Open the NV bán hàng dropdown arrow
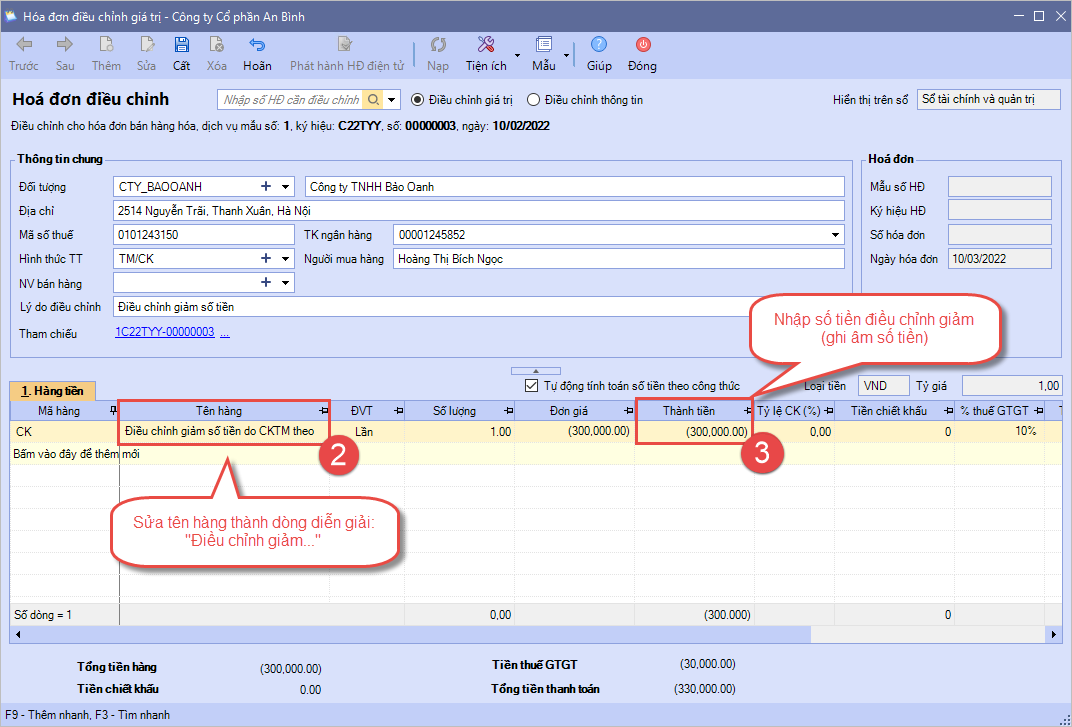Screen dimensions: 1072x727 (286, 283)
